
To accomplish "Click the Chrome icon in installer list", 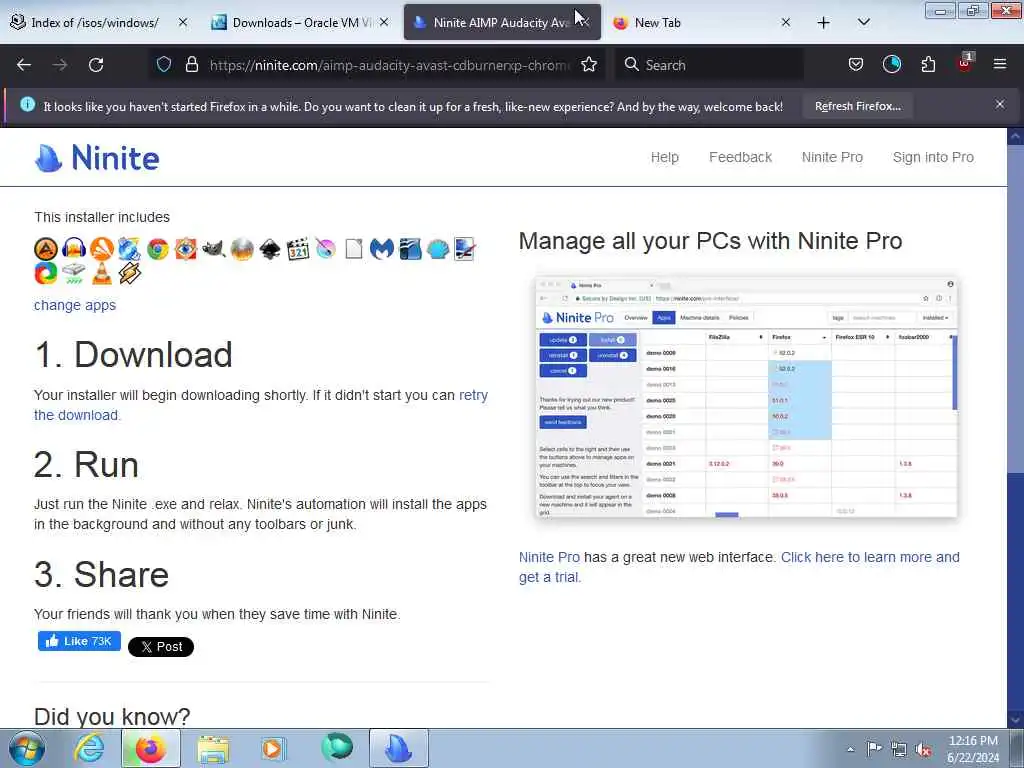I will [x=157, y=249].
